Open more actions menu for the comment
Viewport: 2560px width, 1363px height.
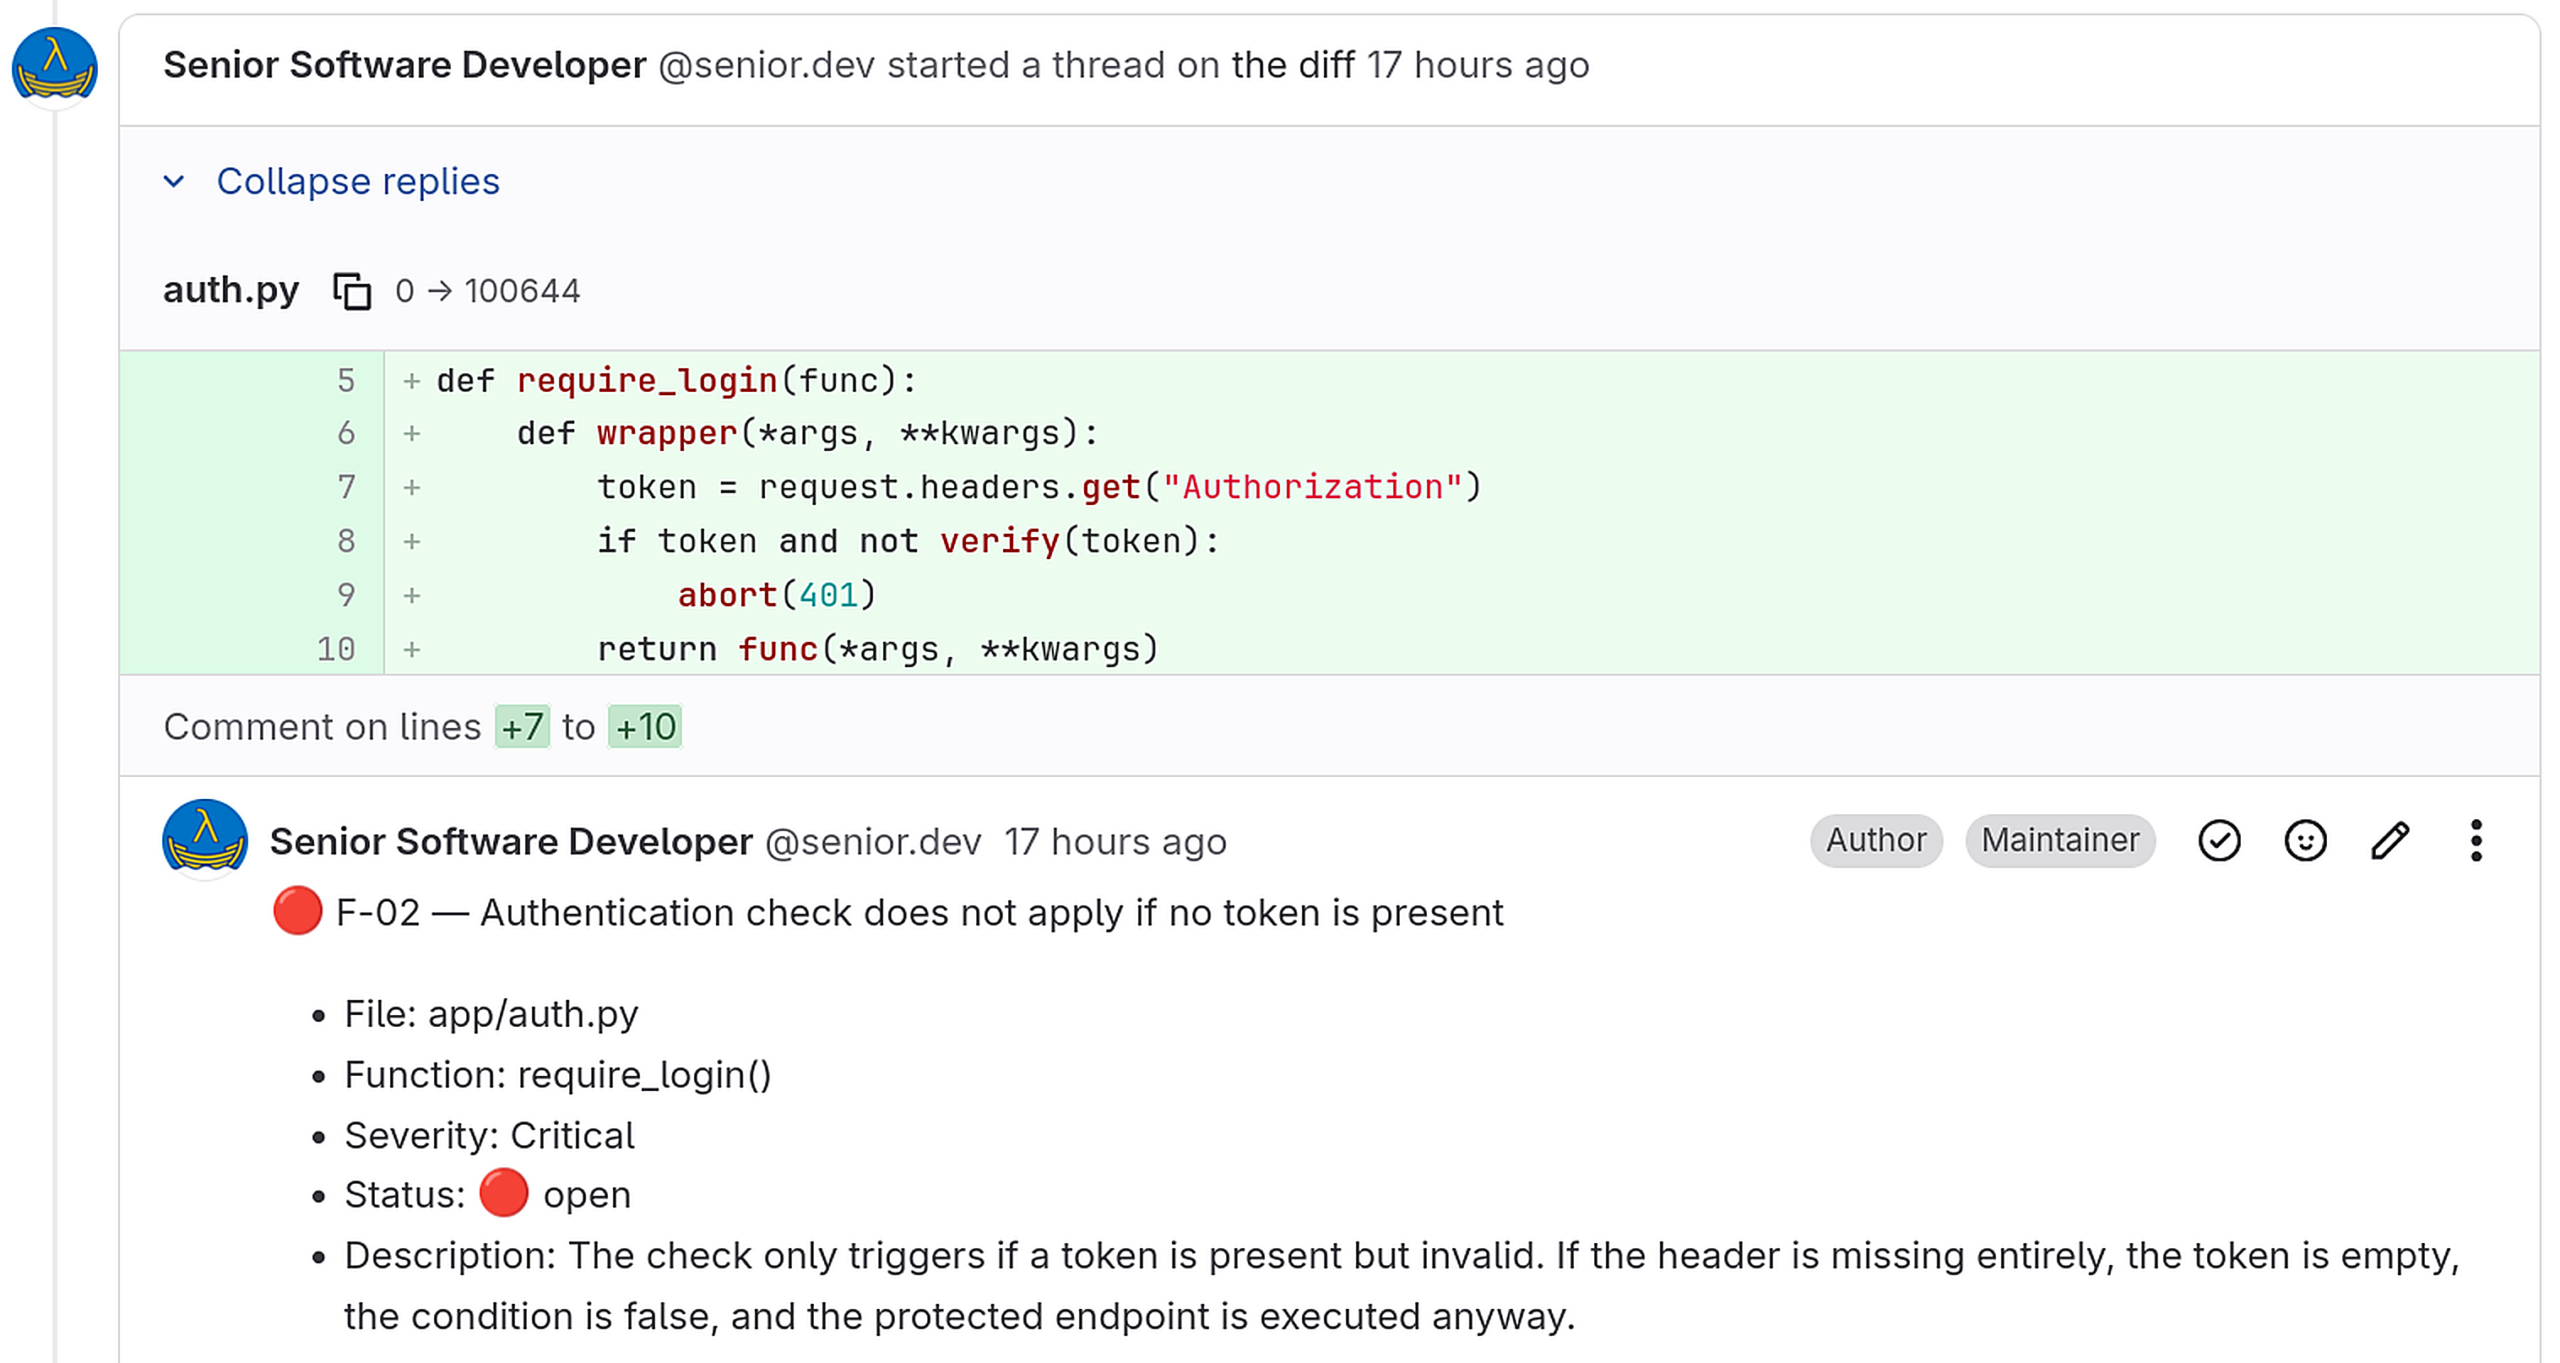[2475, 840]
